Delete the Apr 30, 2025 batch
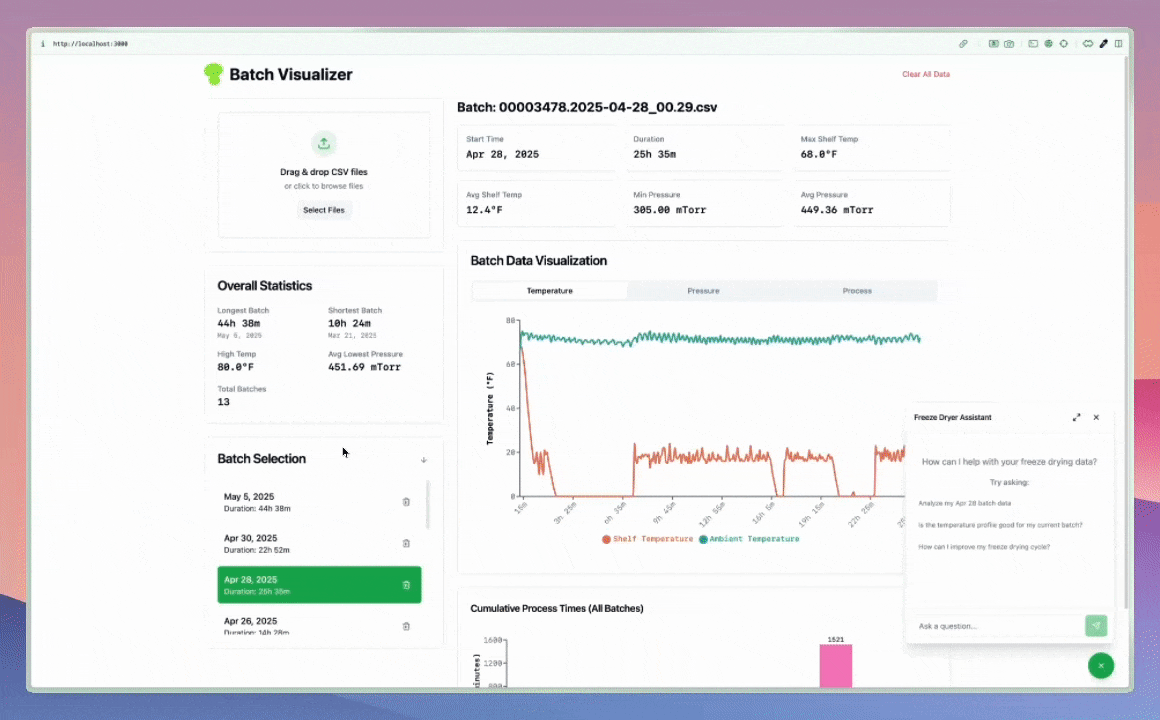This screenshot has width=1160, height=720. pos(406,543)
